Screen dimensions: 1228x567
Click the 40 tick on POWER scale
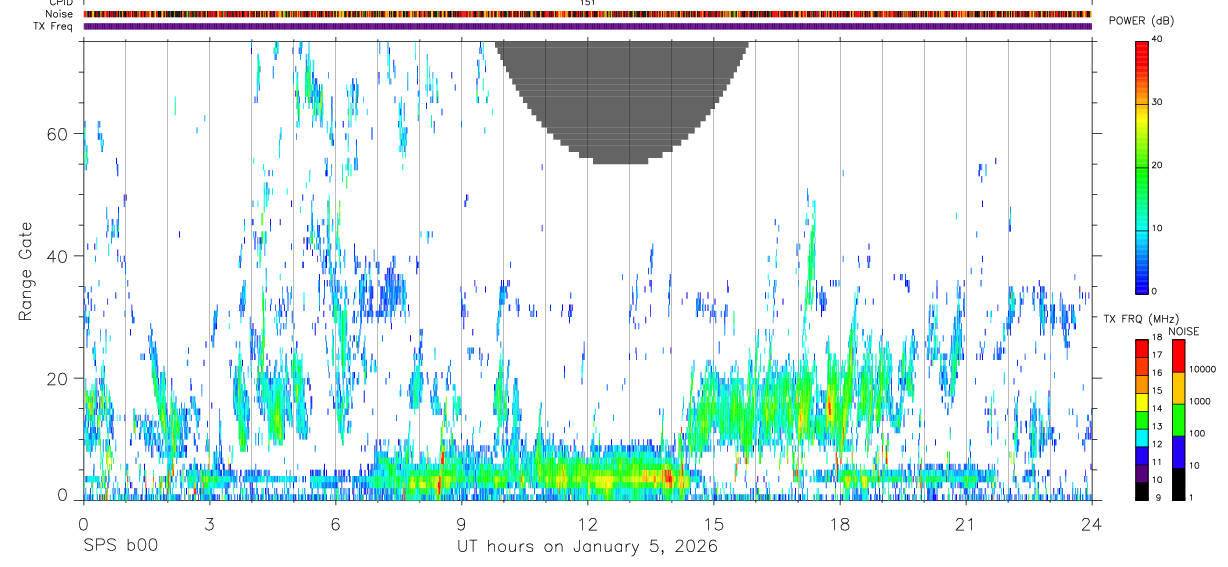click(1158, 40)
